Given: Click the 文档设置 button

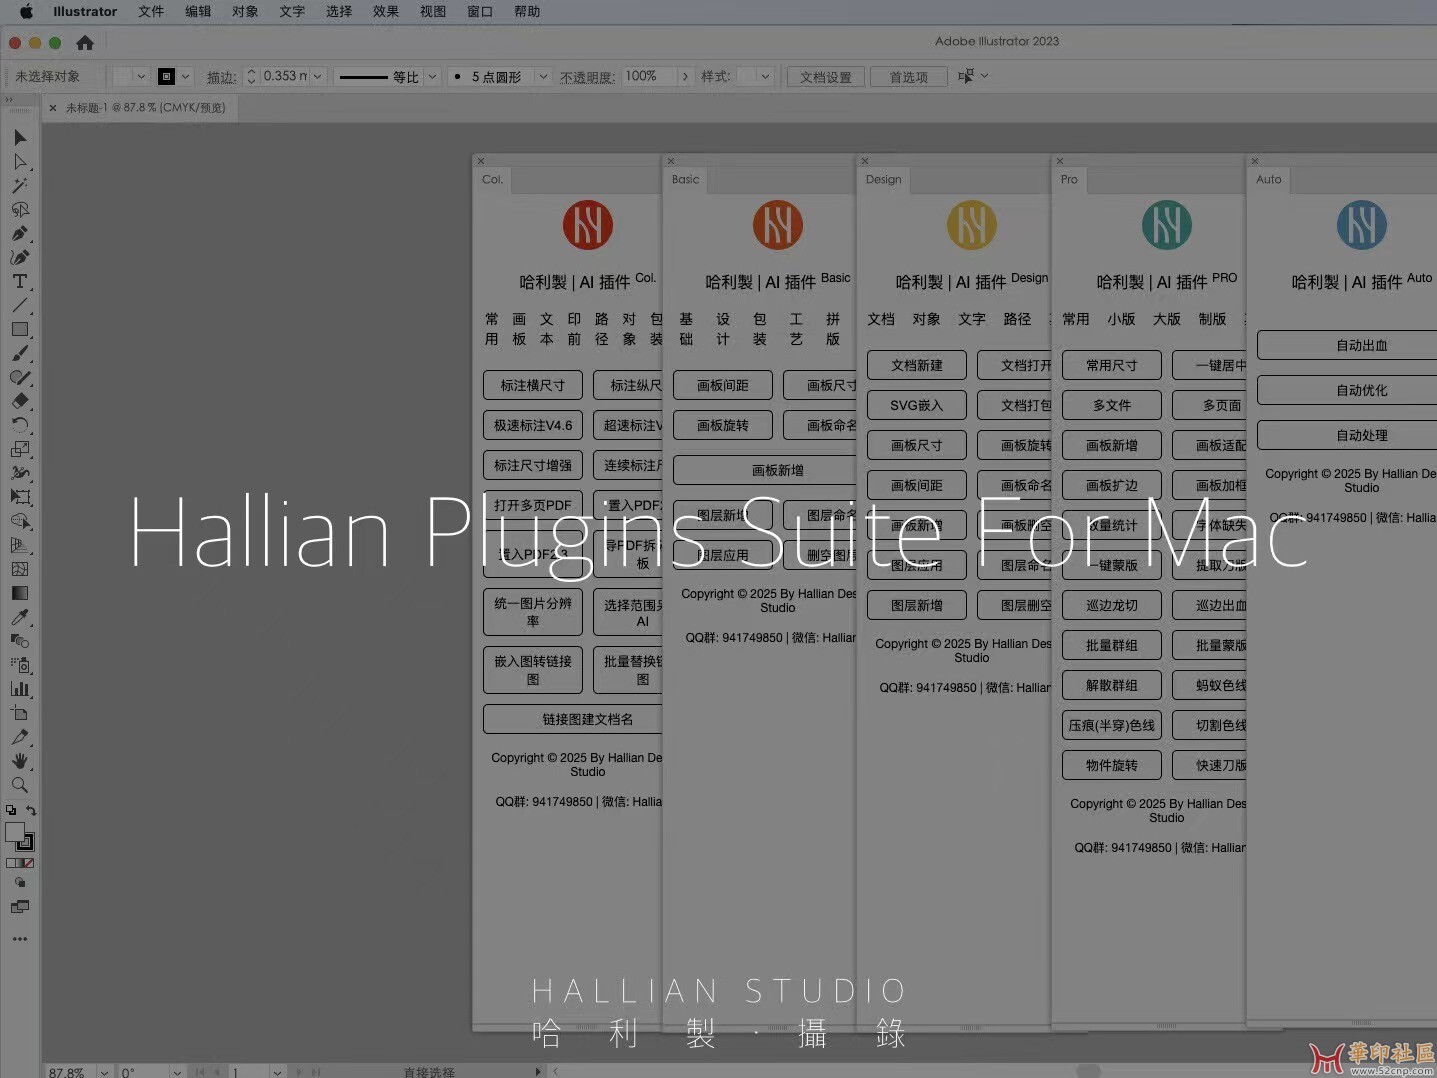Looking at the screenshot, I should click(825, 77).
